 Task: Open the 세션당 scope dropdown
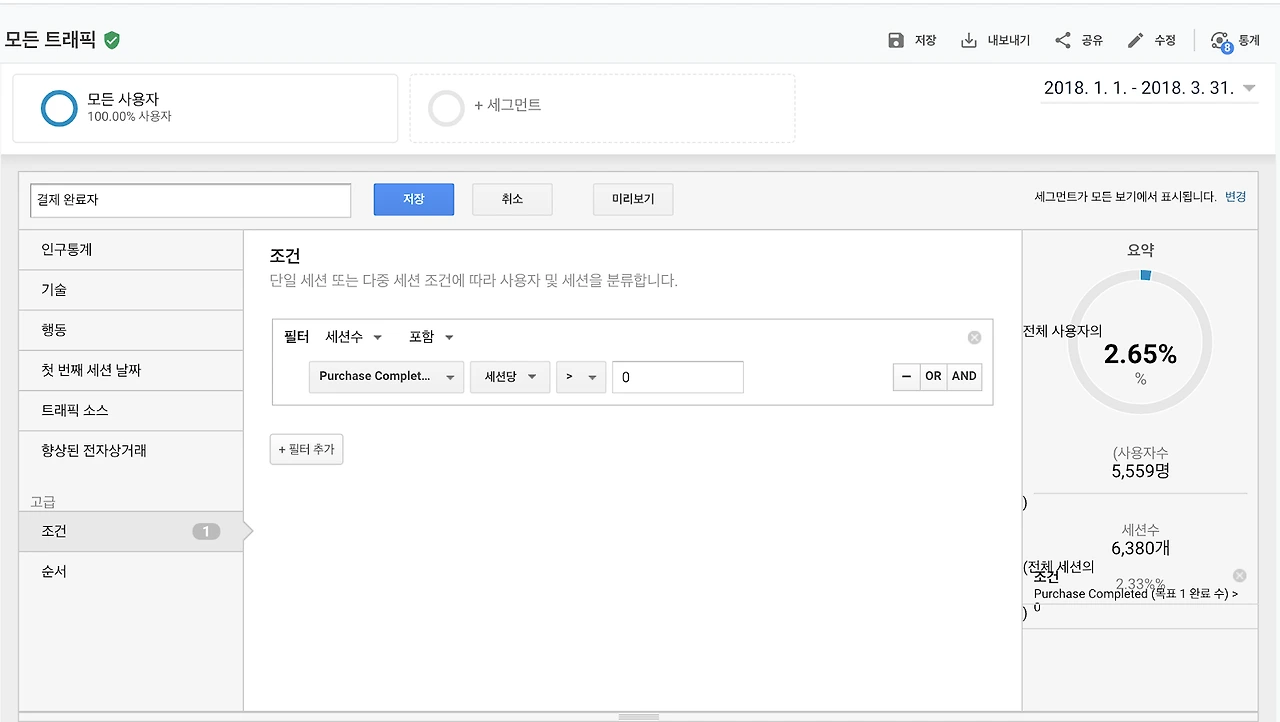tap(509, 377)
